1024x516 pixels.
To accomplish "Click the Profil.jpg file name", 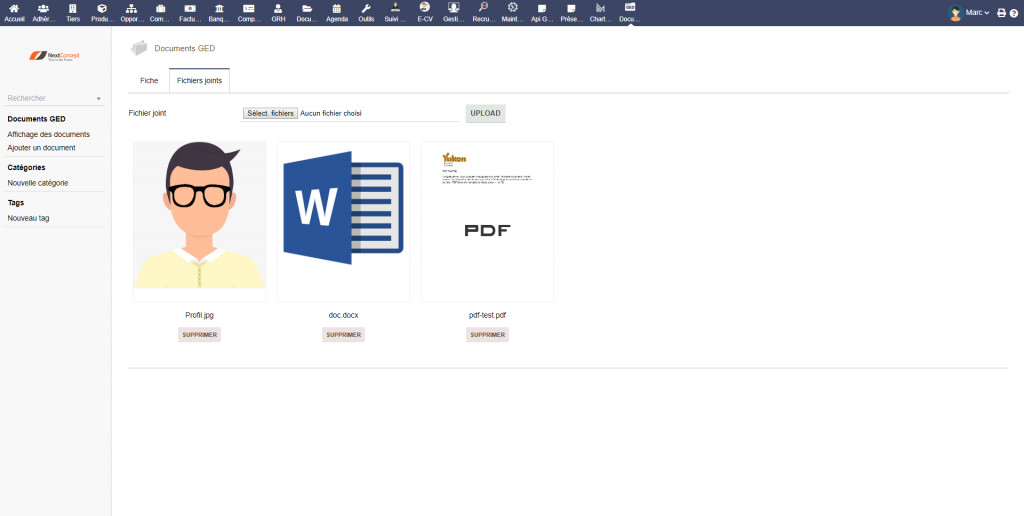I will pyautogui.click(x=199, y=315).
